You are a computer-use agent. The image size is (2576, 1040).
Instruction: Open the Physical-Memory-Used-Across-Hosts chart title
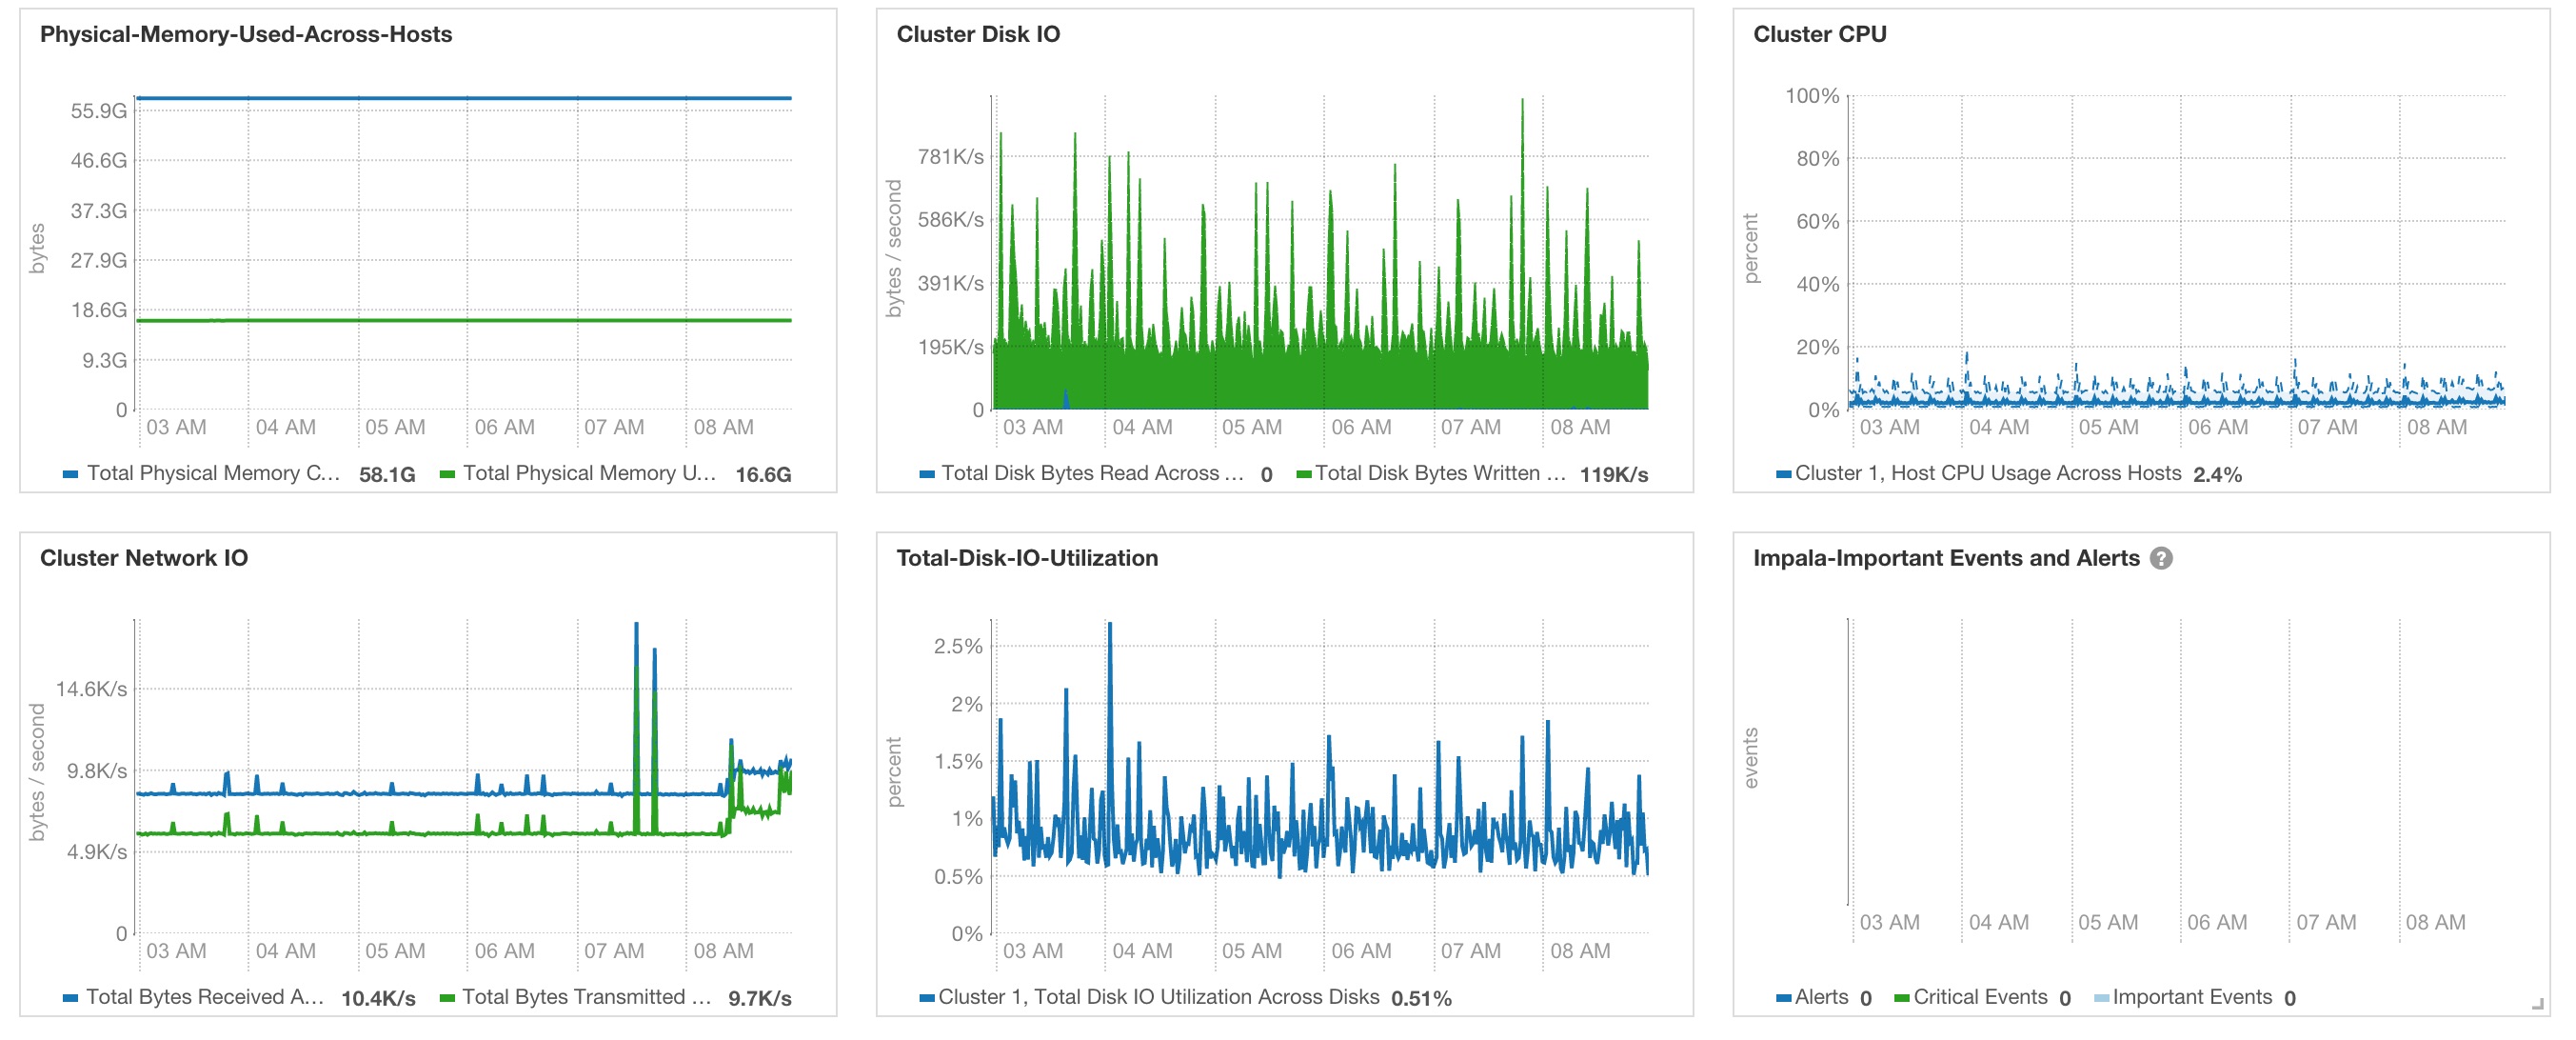point(245,34)
